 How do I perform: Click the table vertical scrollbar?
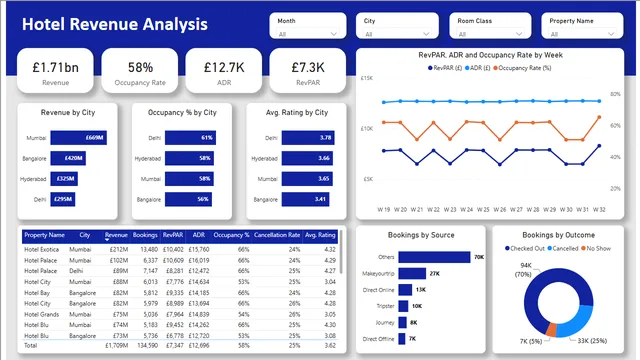[x=341, y=252]
